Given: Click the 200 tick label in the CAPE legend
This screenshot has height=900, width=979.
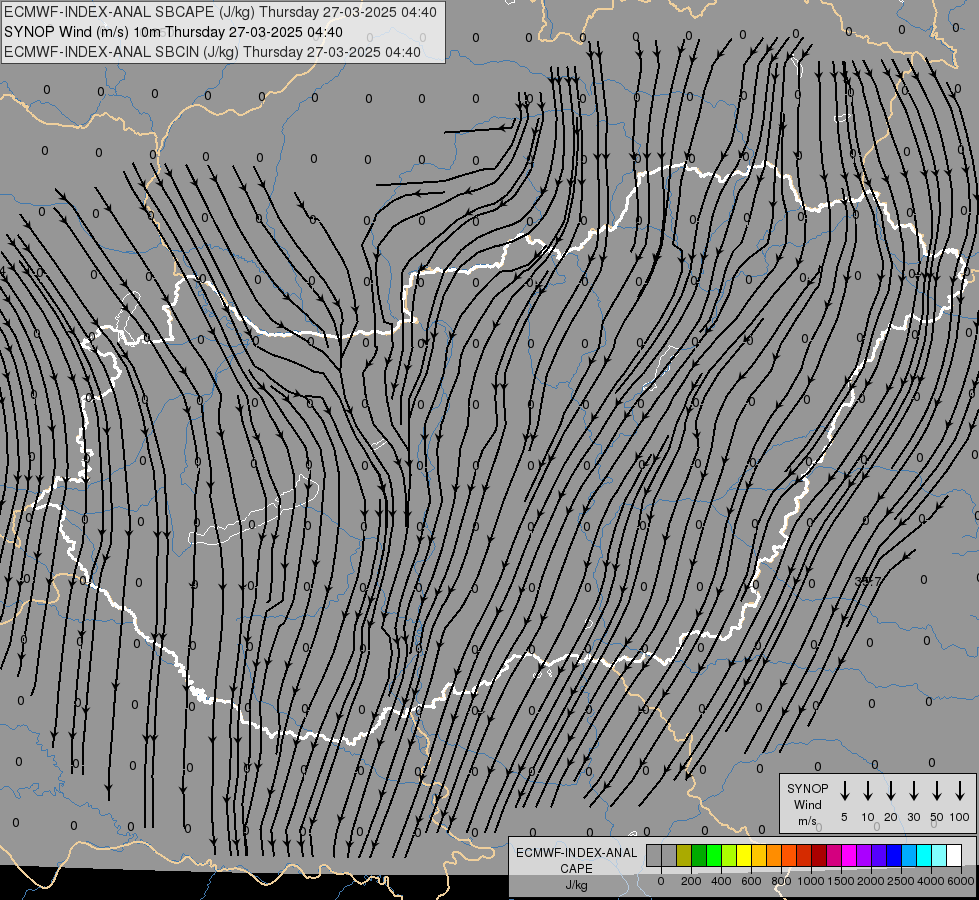Looking at the screenshot, I should [x=691, y=881].
